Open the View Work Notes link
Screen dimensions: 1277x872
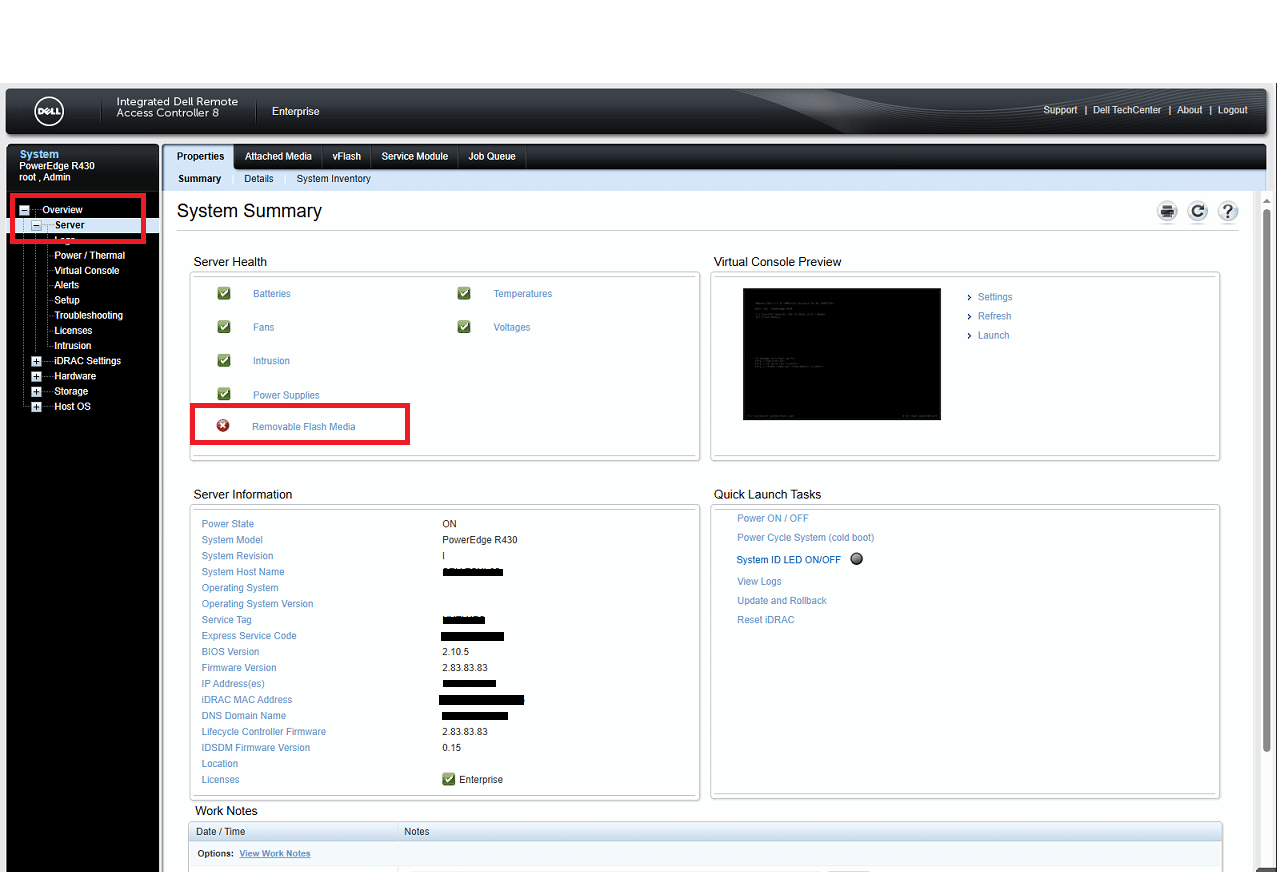click(x=274, y=854)
